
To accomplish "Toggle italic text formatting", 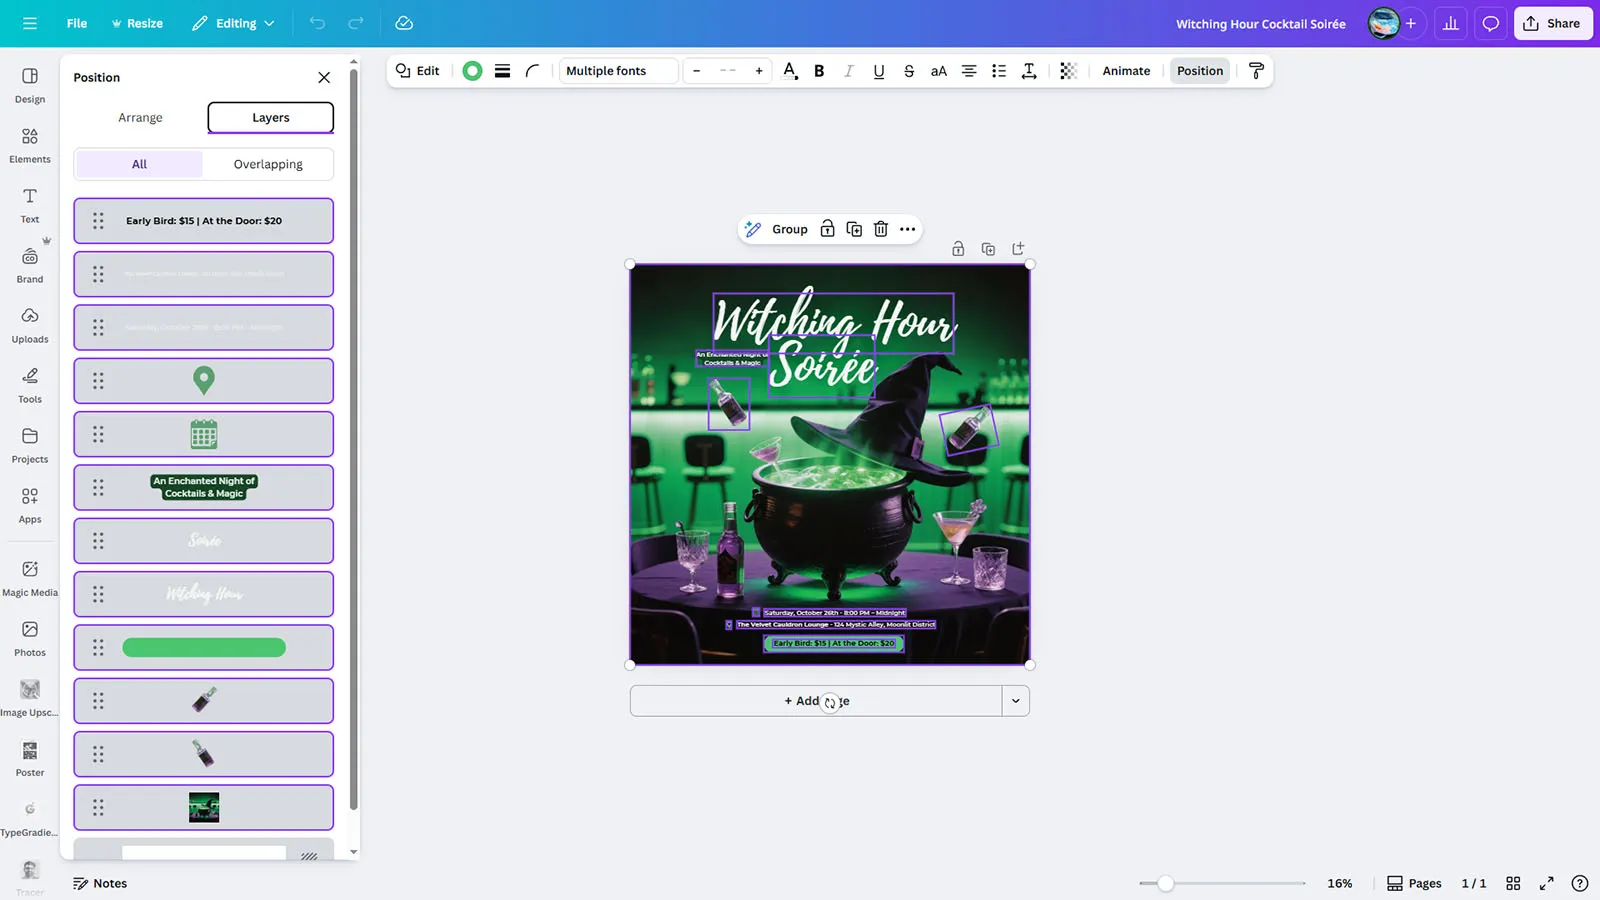I will pyautogui.click(x=848, y=71).
